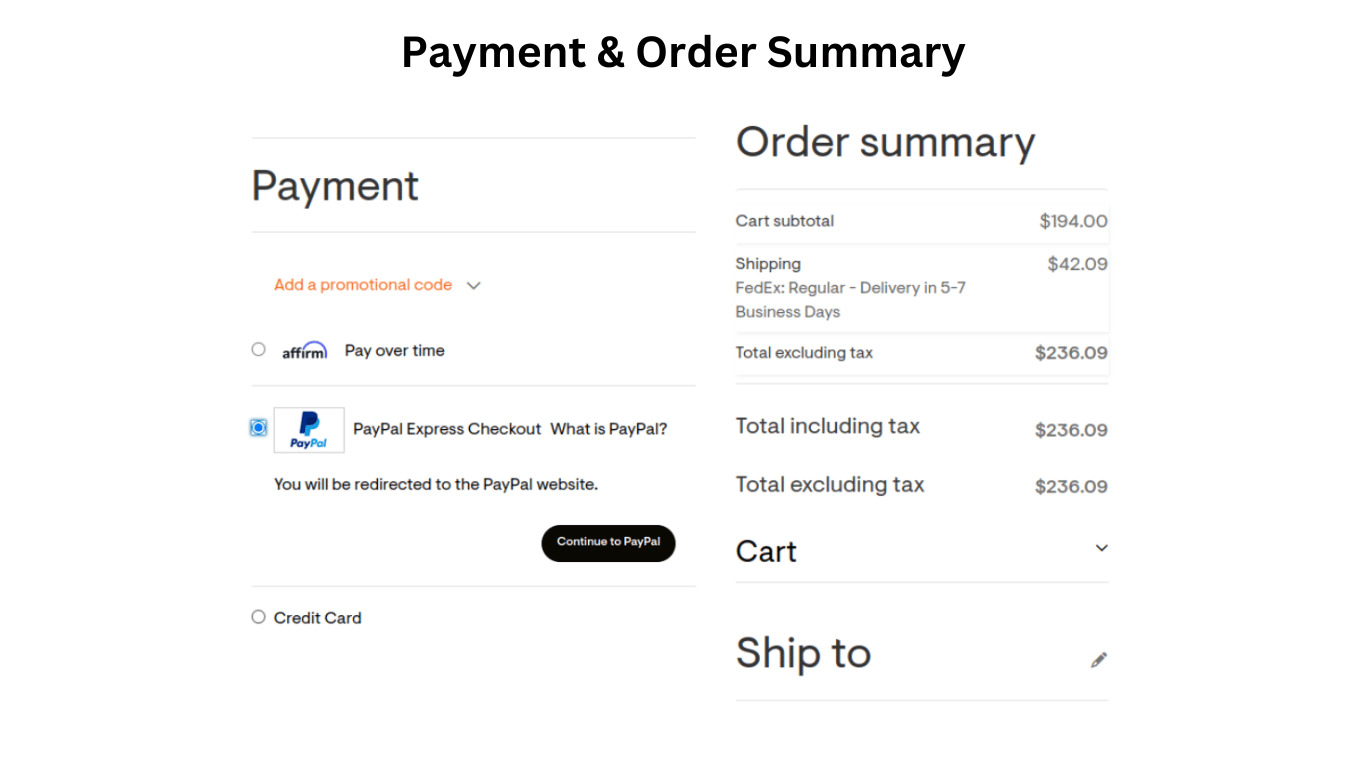Choose the Credit Card radio button
This screenshot has height=768, width=1366.
(x=259, y=617)
